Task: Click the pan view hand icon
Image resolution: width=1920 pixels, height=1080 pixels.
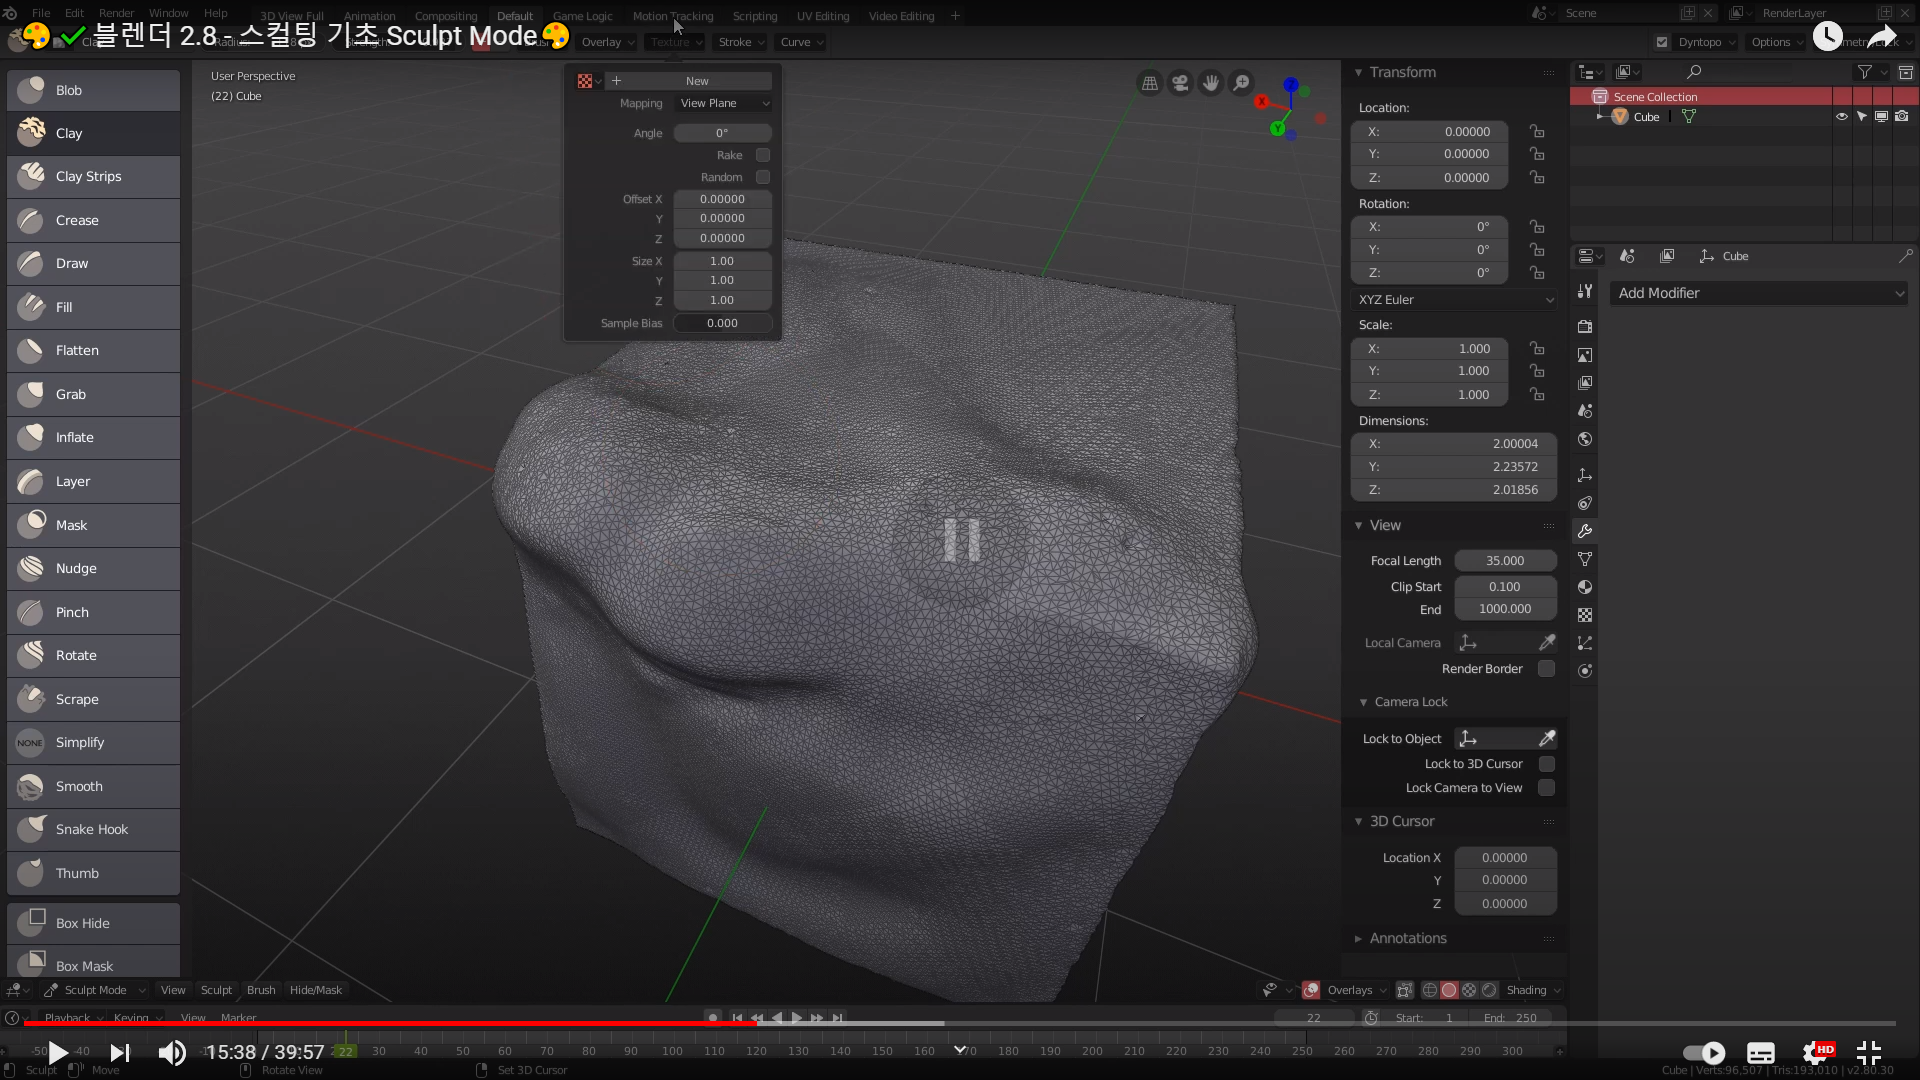Action: 1211,83
